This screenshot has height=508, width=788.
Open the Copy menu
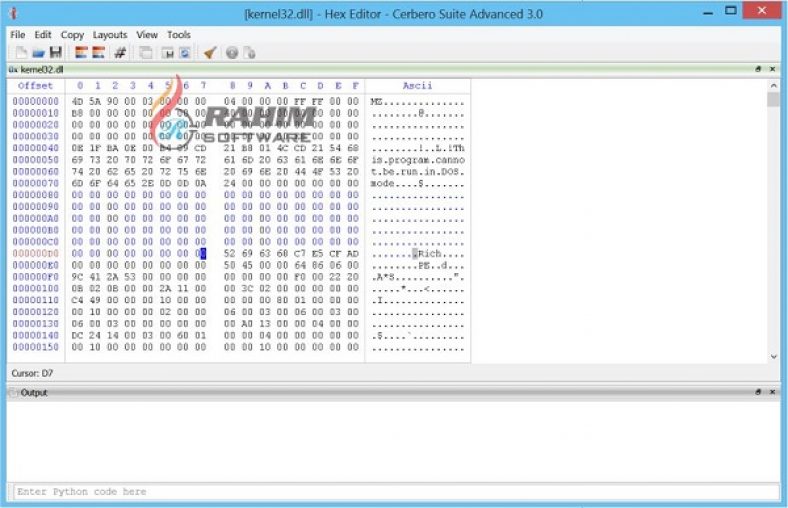[72, 35]
